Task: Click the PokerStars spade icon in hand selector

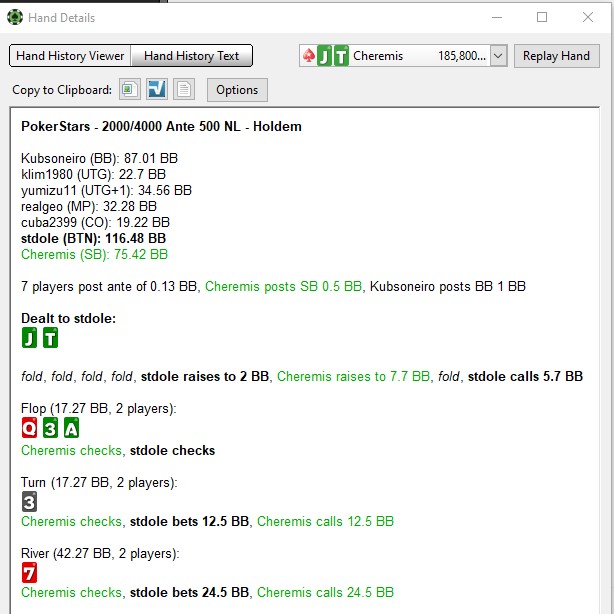Action: coord(309,56)
